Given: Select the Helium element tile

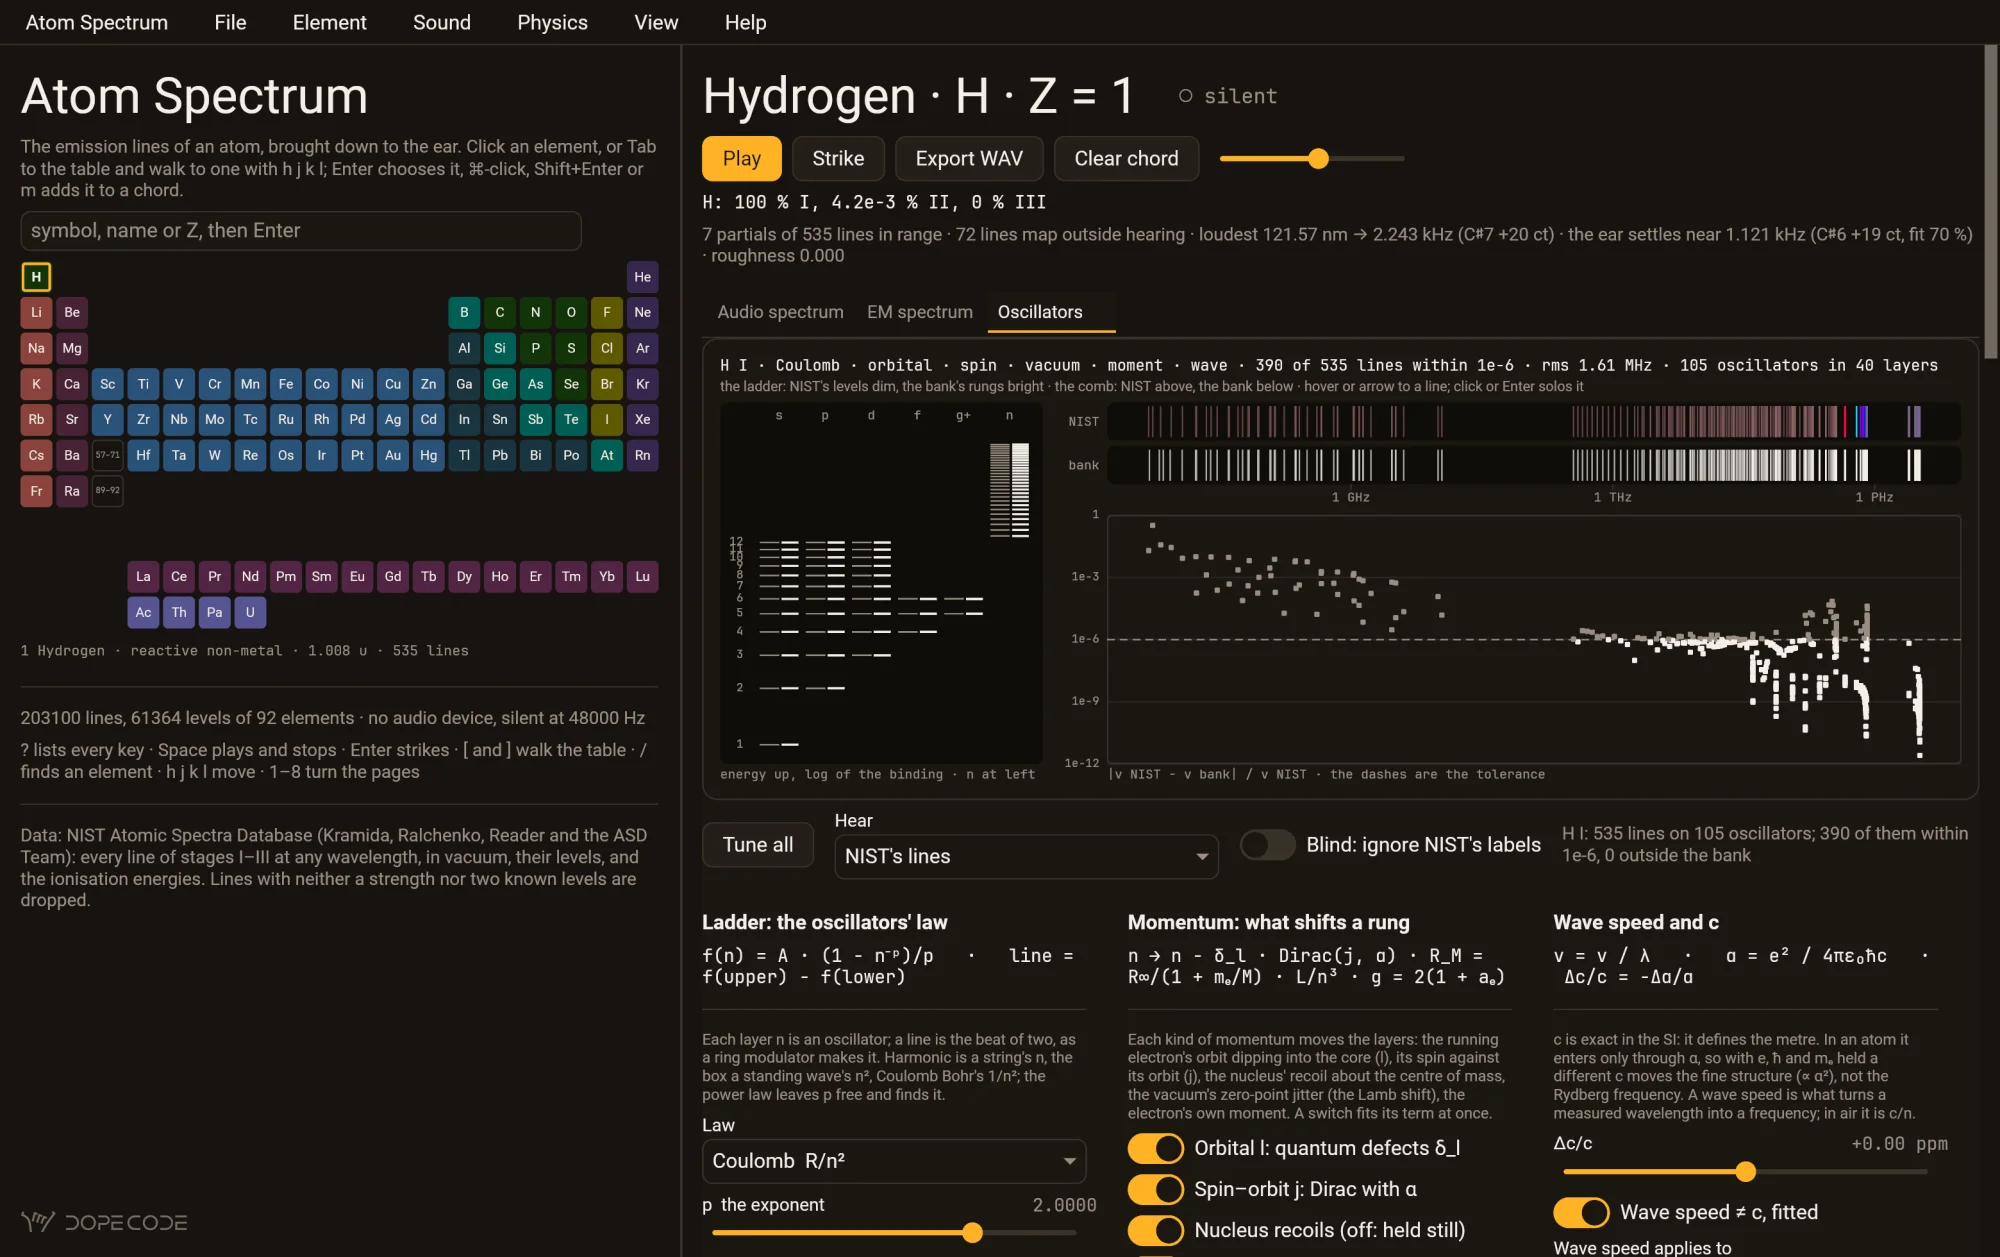Looking at the screenshot, I should pos(642,277).
